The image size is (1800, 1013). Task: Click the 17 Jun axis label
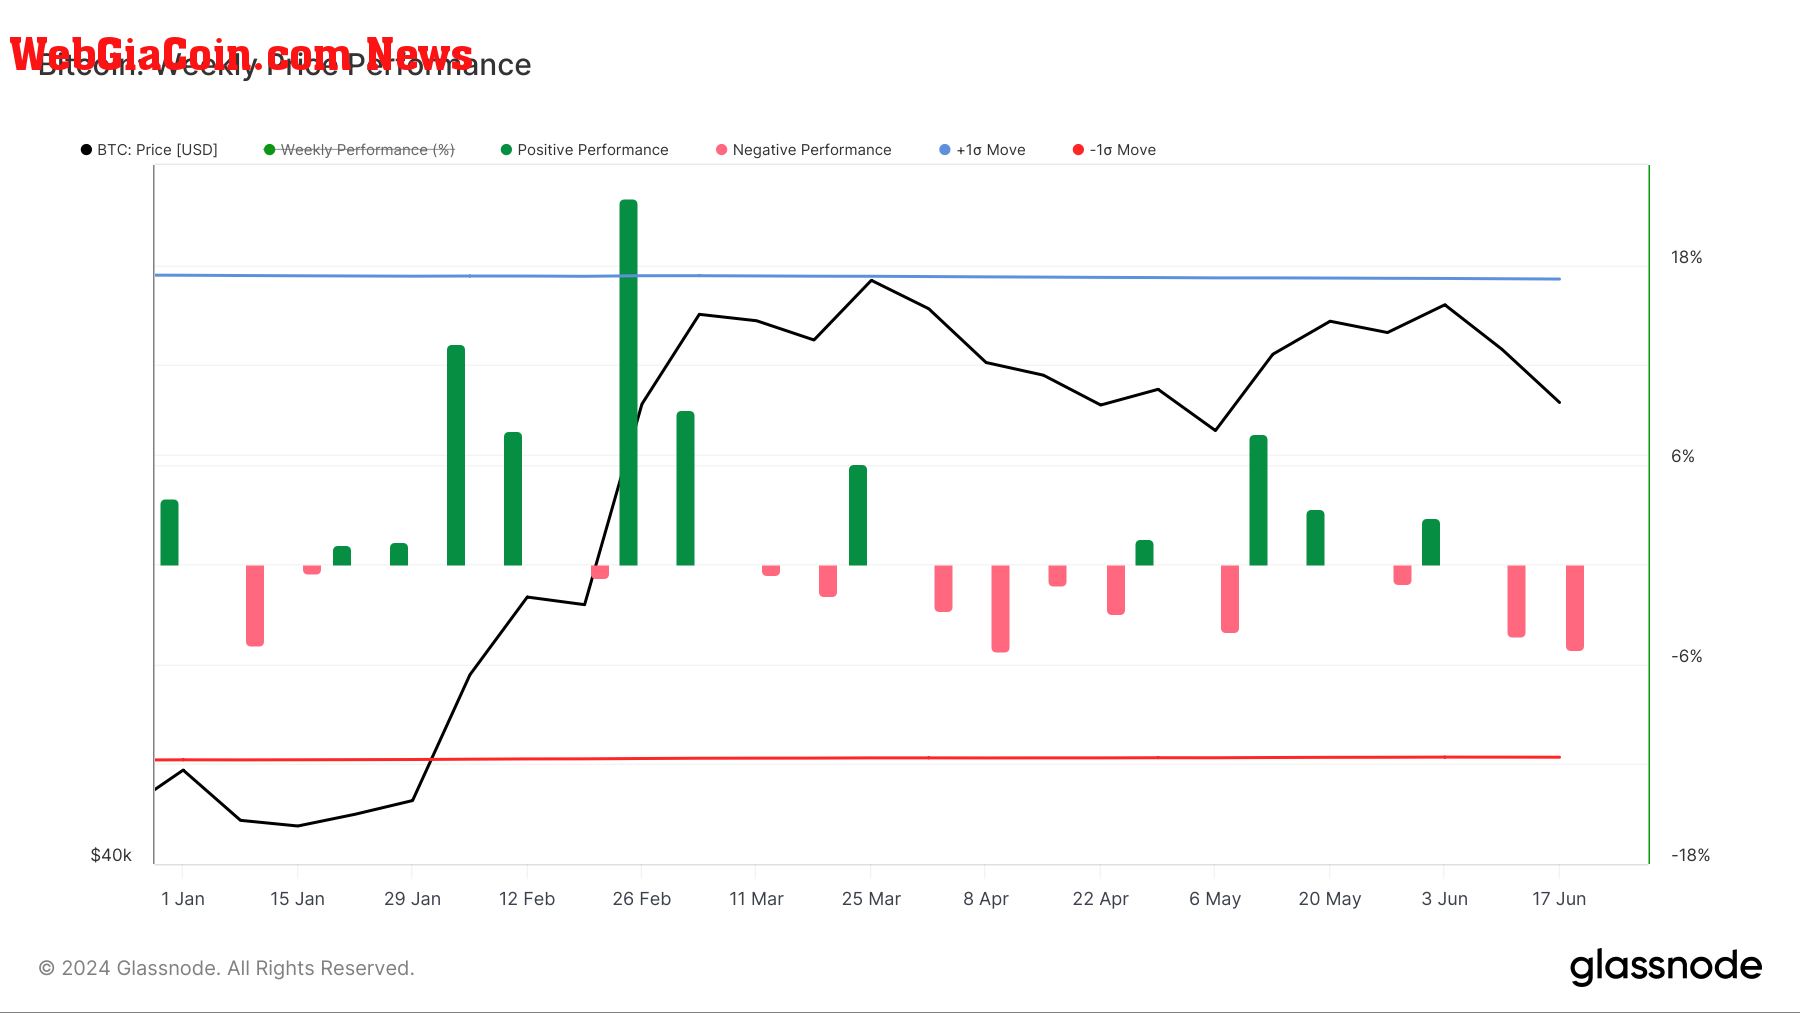point(1559,899)
